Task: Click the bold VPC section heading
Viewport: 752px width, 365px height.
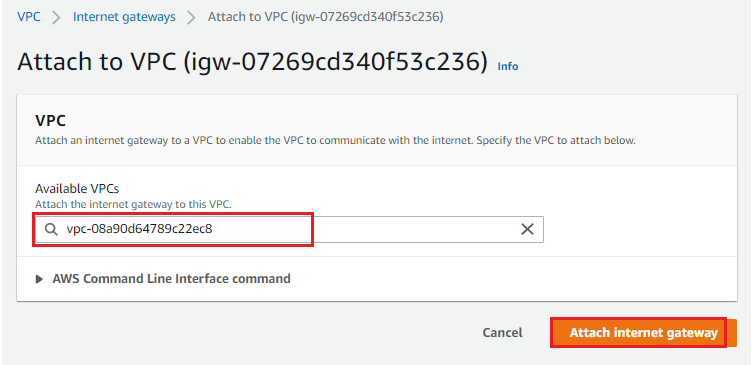Action: pos(50,121)
